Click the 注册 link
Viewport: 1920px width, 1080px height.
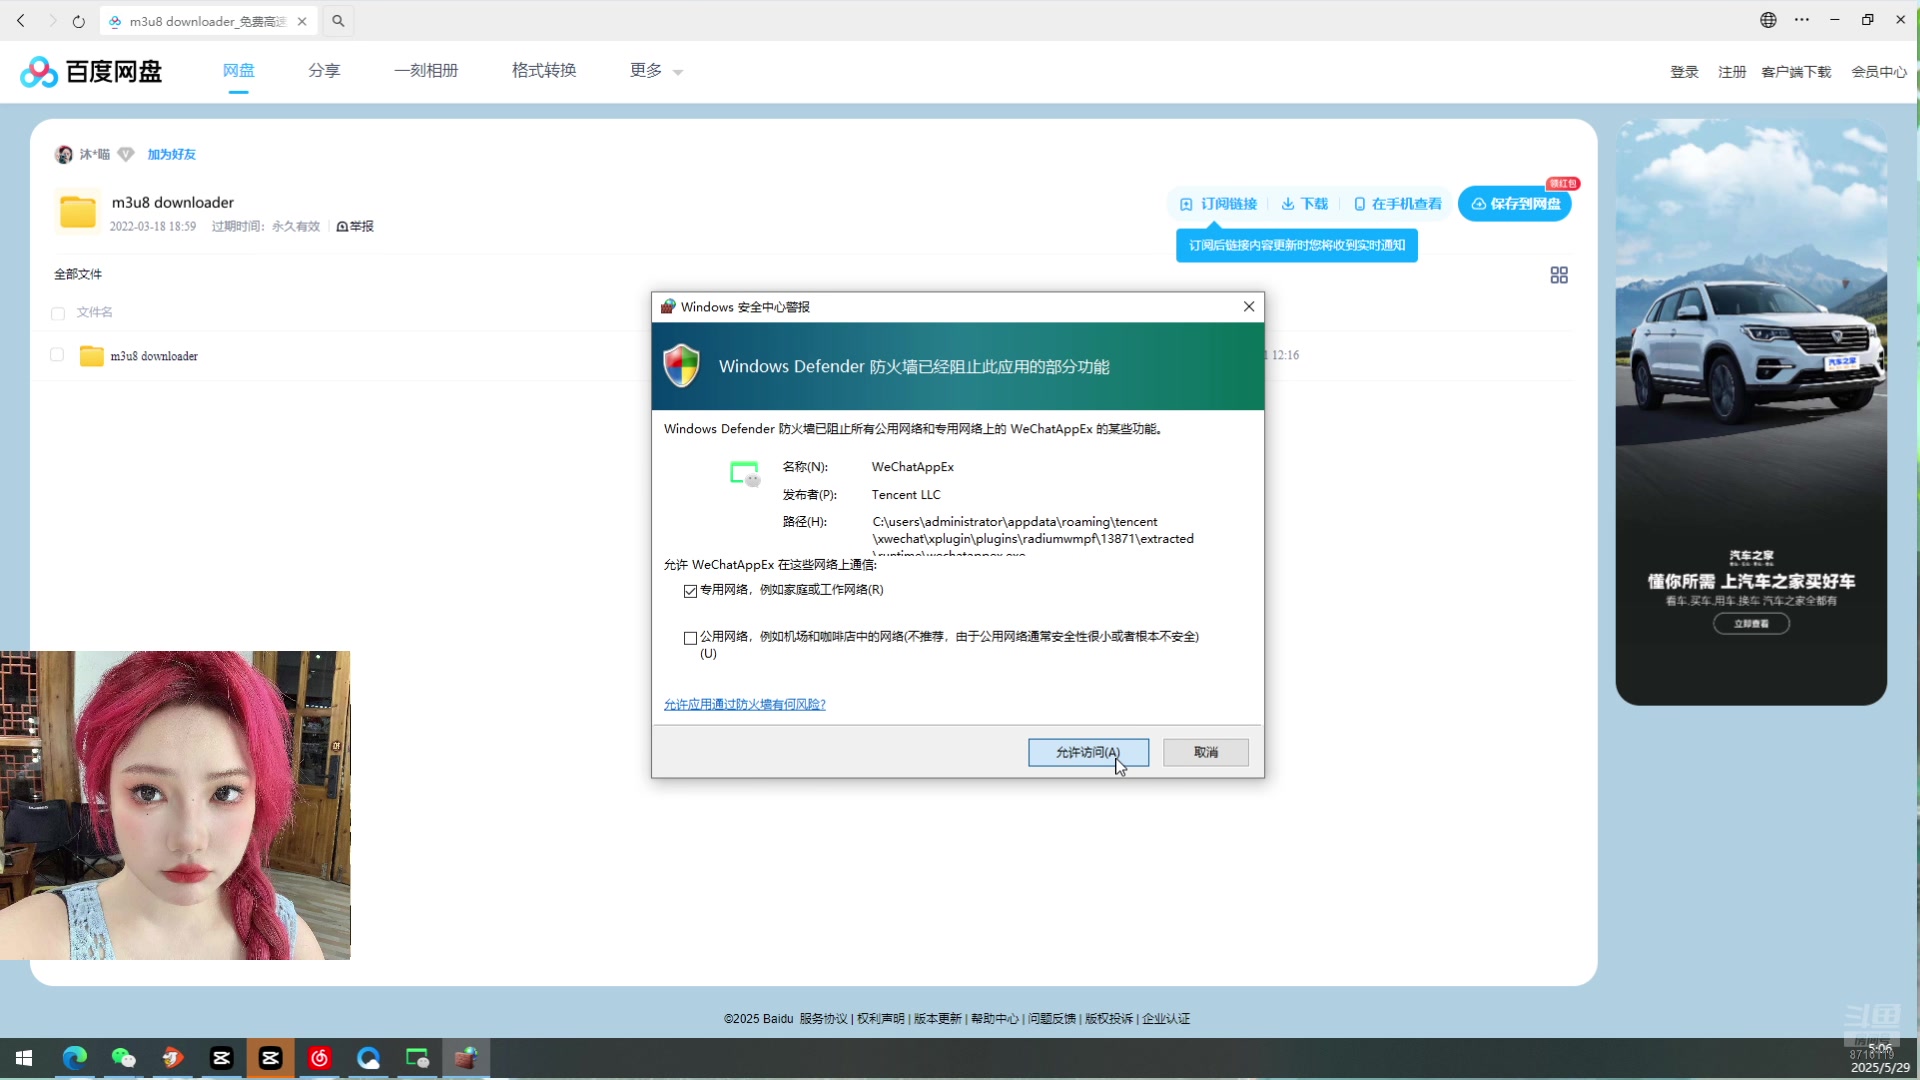pyautogui.click(x=1732, y=72)
